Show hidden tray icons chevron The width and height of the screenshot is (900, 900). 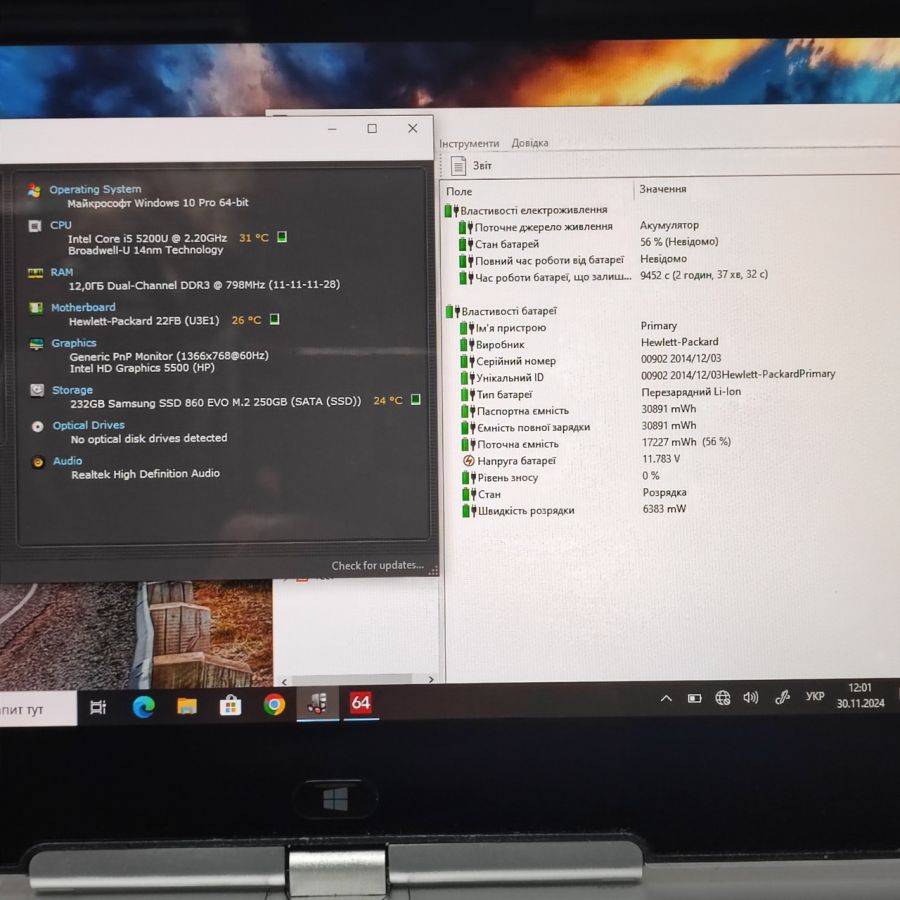tap(666, 699)
